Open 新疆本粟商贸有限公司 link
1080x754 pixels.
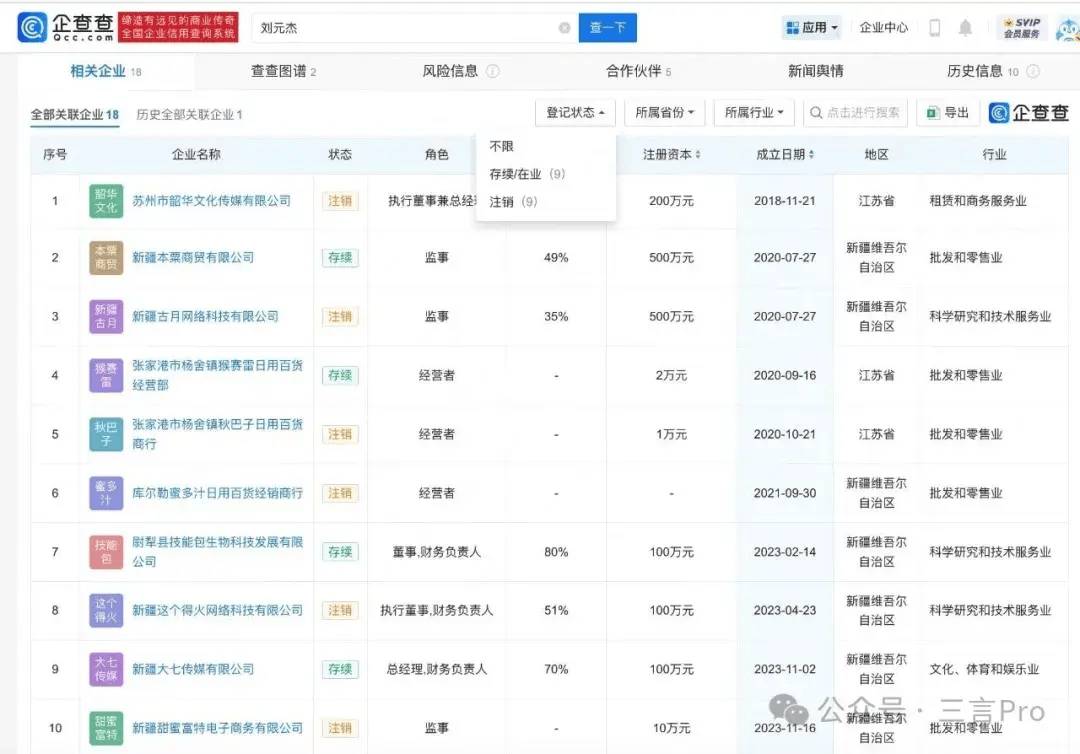coord(193,258)
